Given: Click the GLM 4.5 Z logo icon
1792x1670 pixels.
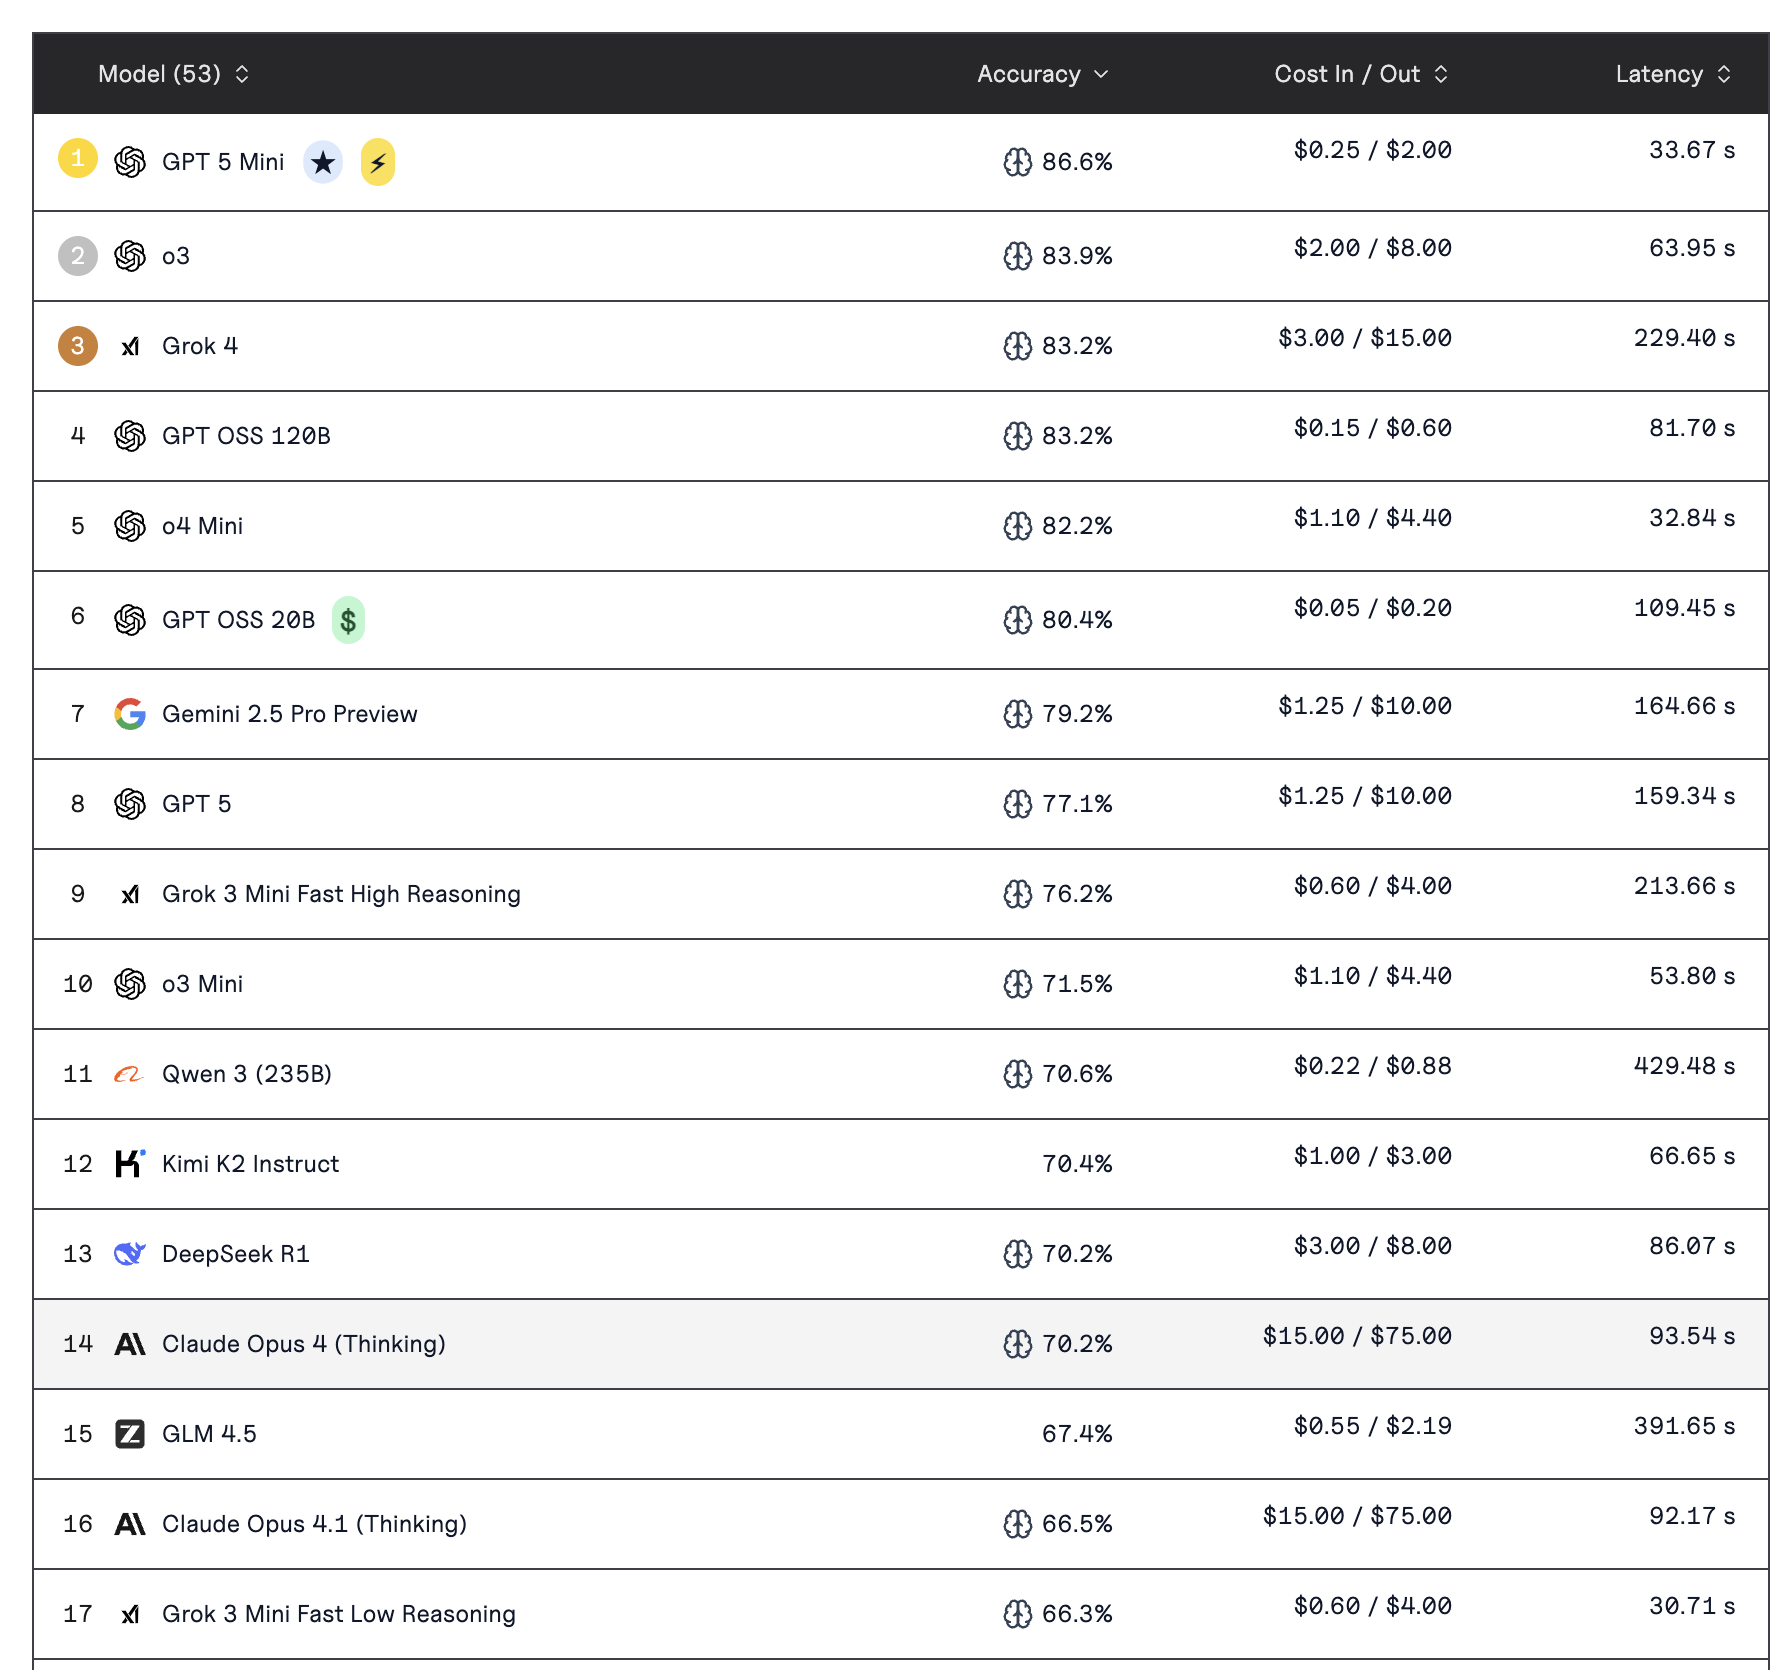Looking at the screenshot, I should click(x=130, y=1434).
